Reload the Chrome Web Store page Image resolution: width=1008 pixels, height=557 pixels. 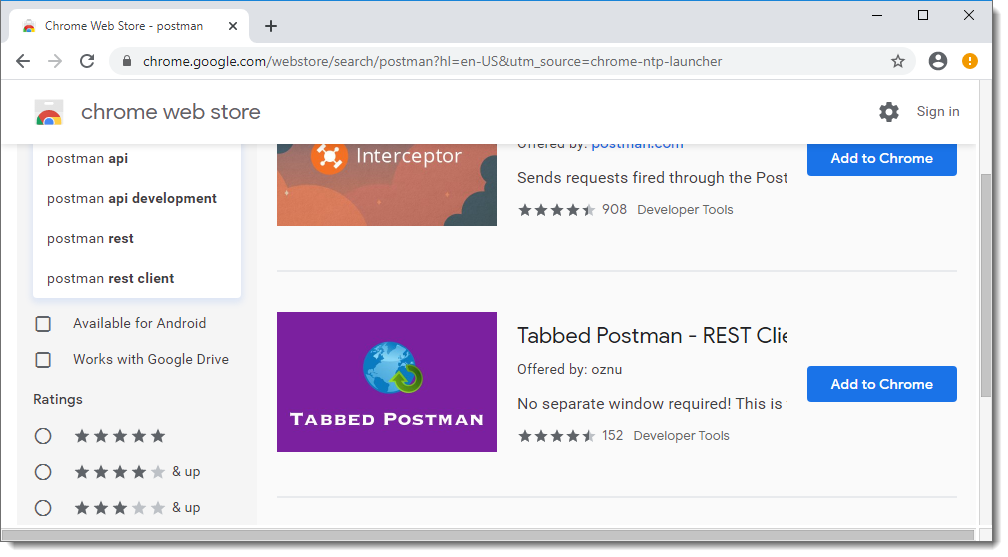(87, 61)
